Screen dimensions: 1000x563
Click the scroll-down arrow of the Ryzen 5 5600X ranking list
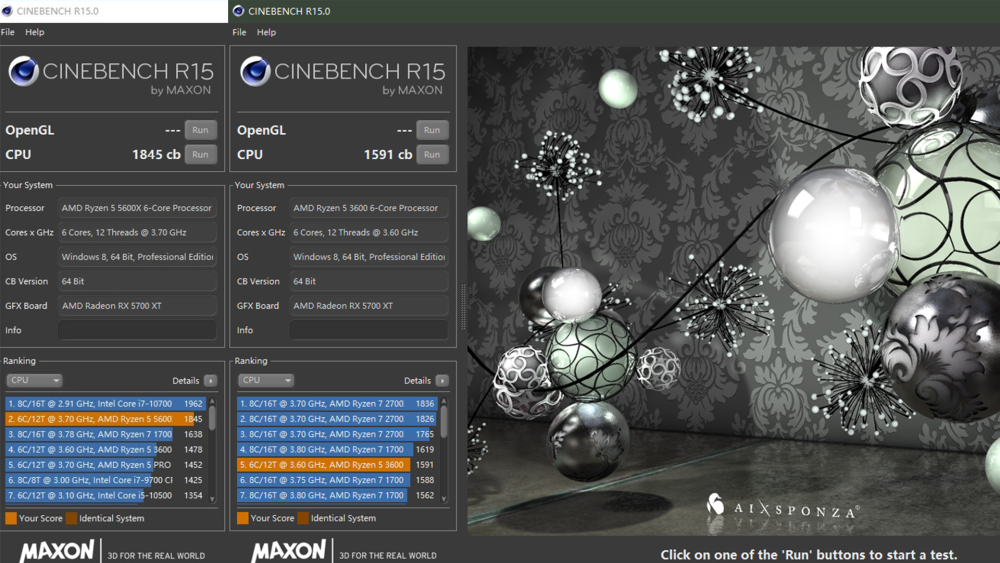pyautogui.click(x=212, y=499)
